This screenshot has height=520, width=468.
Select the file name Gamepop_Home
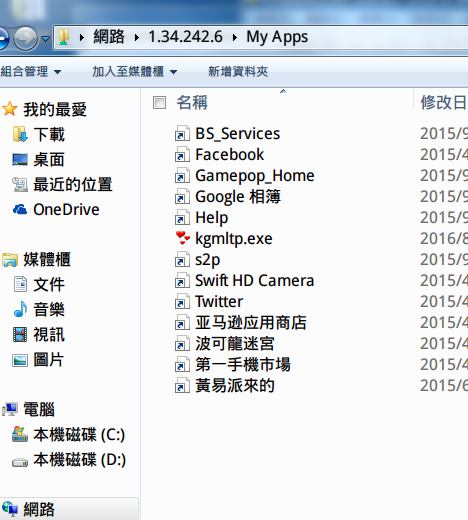click(x=255, y=176)
